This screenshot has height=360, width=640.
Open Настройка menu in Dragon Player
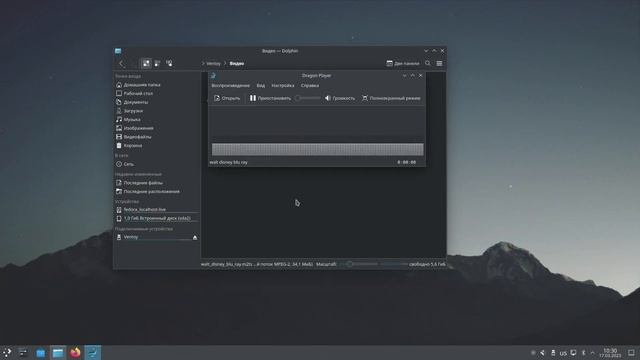[283, 86]
